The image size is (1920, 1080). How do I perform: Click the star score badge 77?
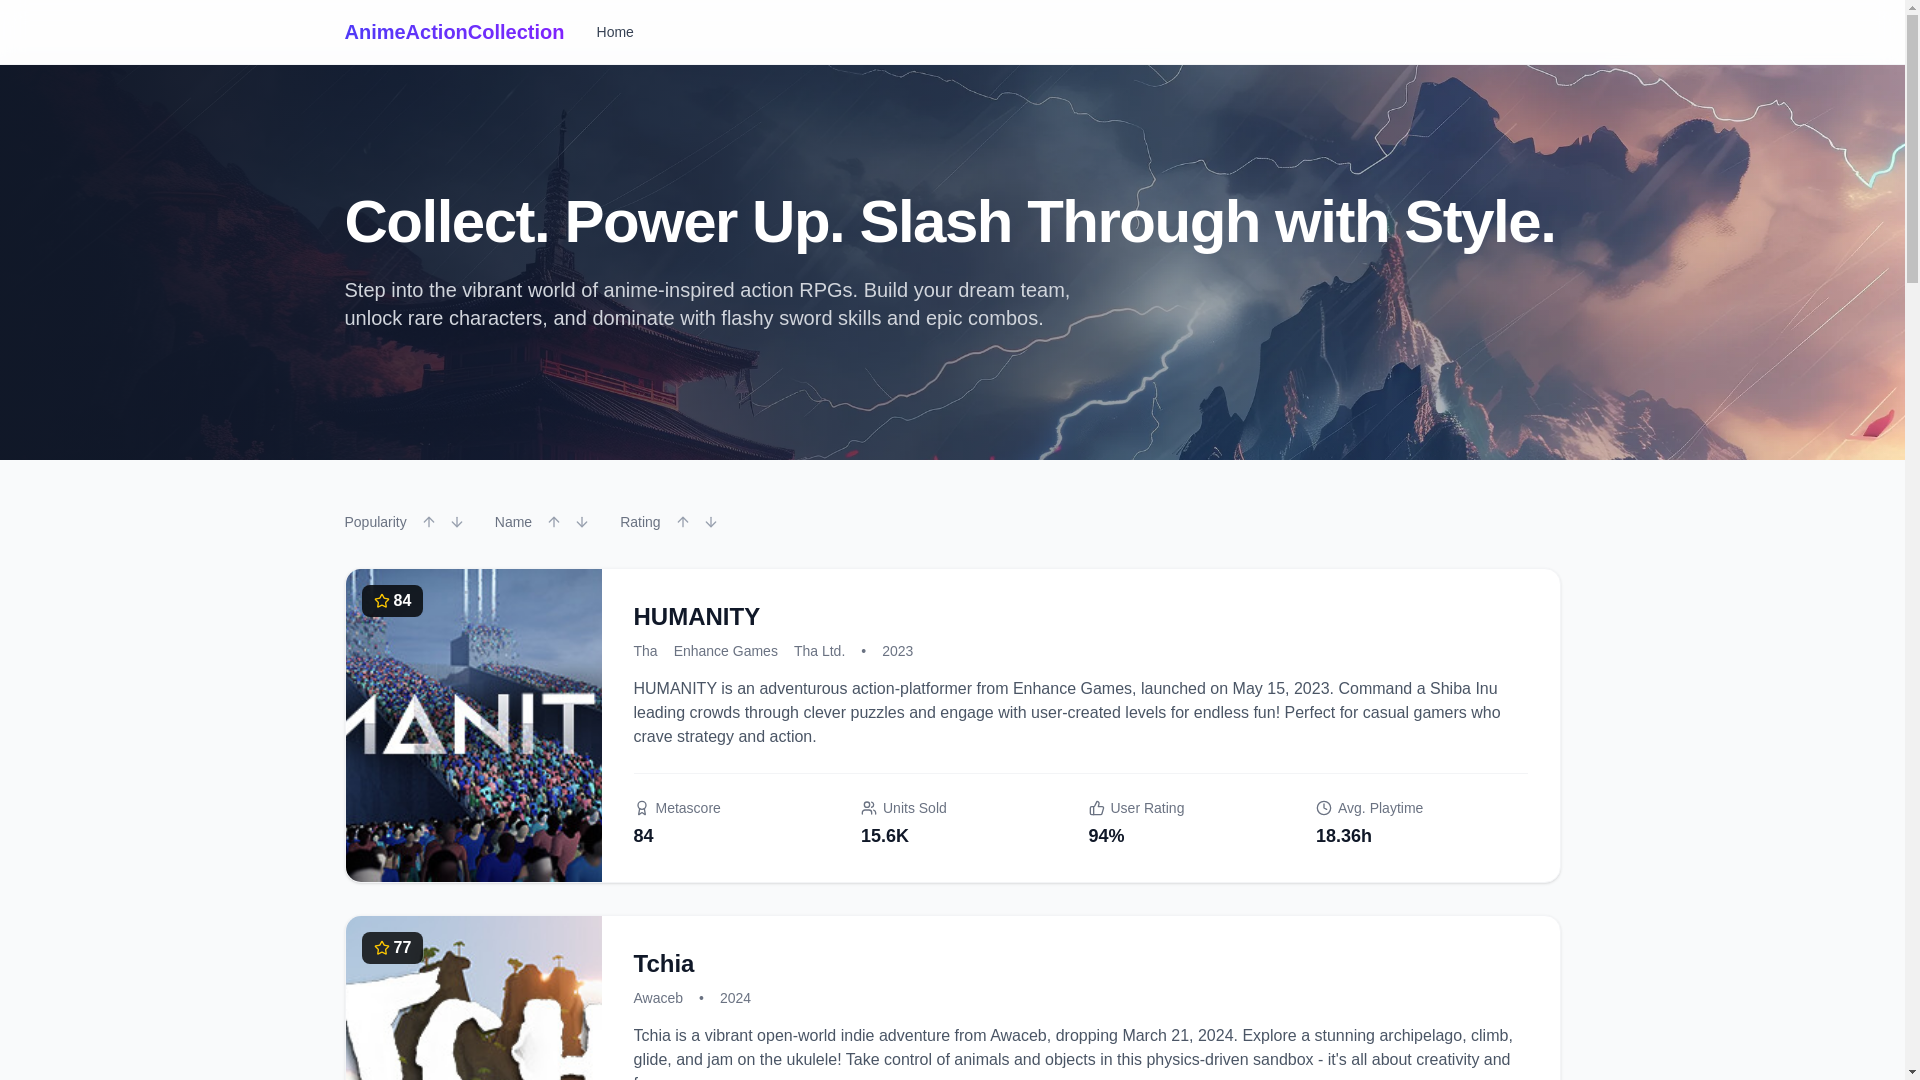[x=392, y=948]
